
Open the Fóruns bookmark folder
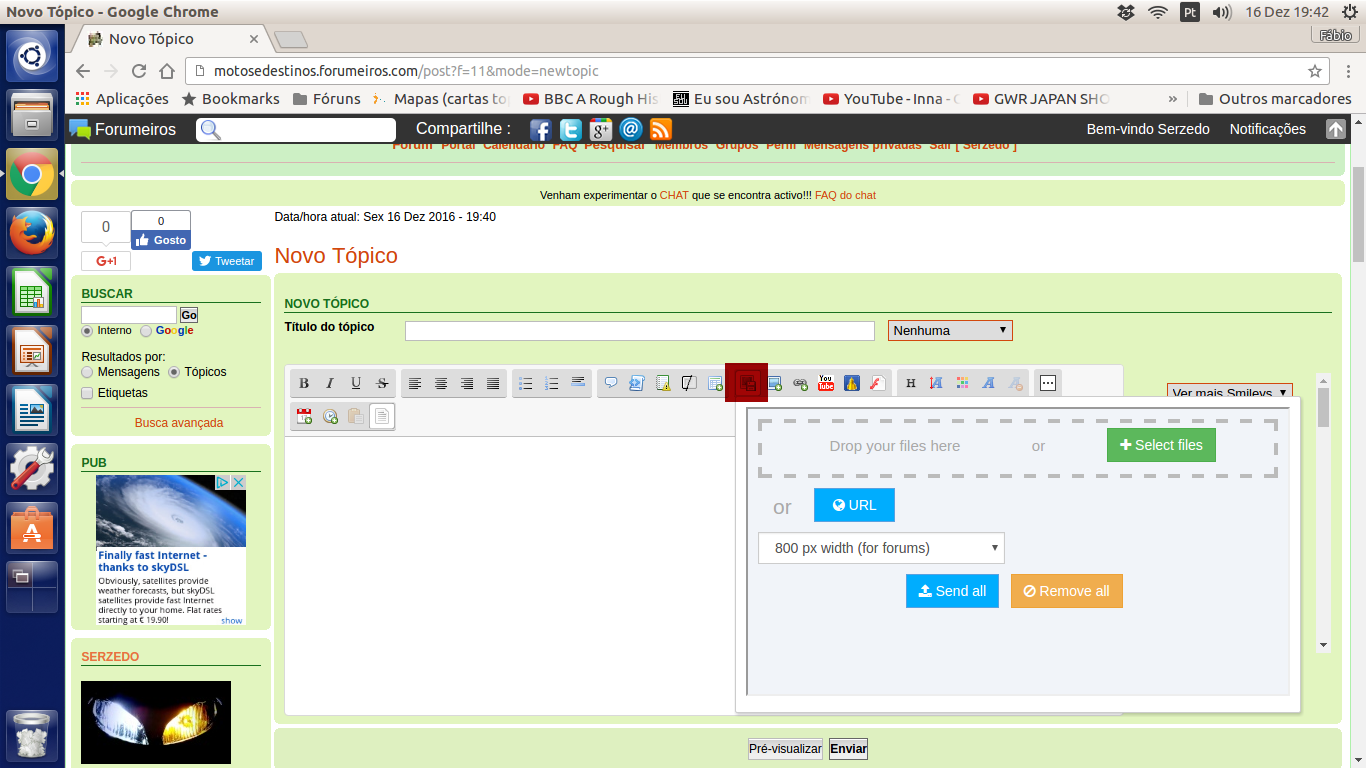tap(327, 99)
